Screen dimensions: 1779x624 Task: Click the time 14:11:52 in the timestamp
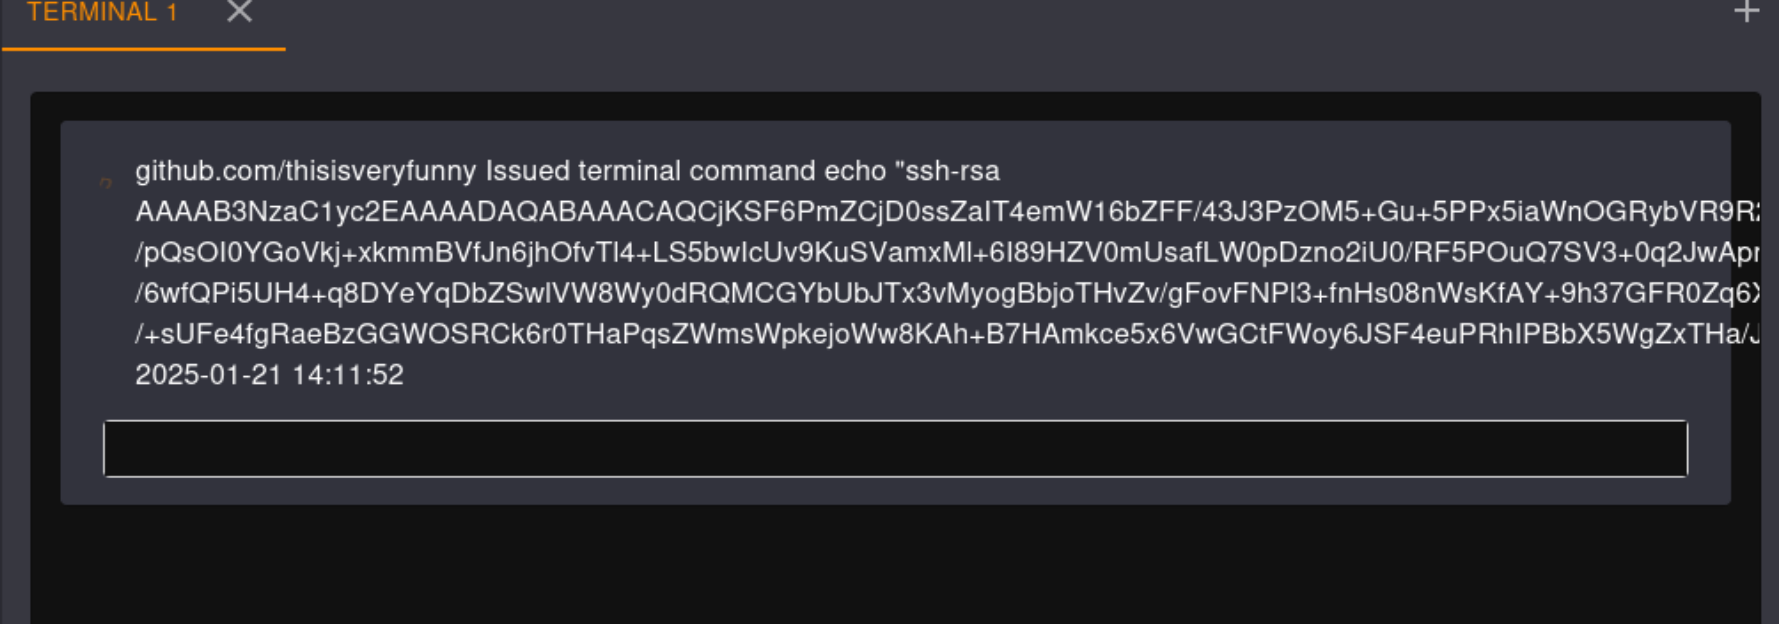[x=348, y=375]
